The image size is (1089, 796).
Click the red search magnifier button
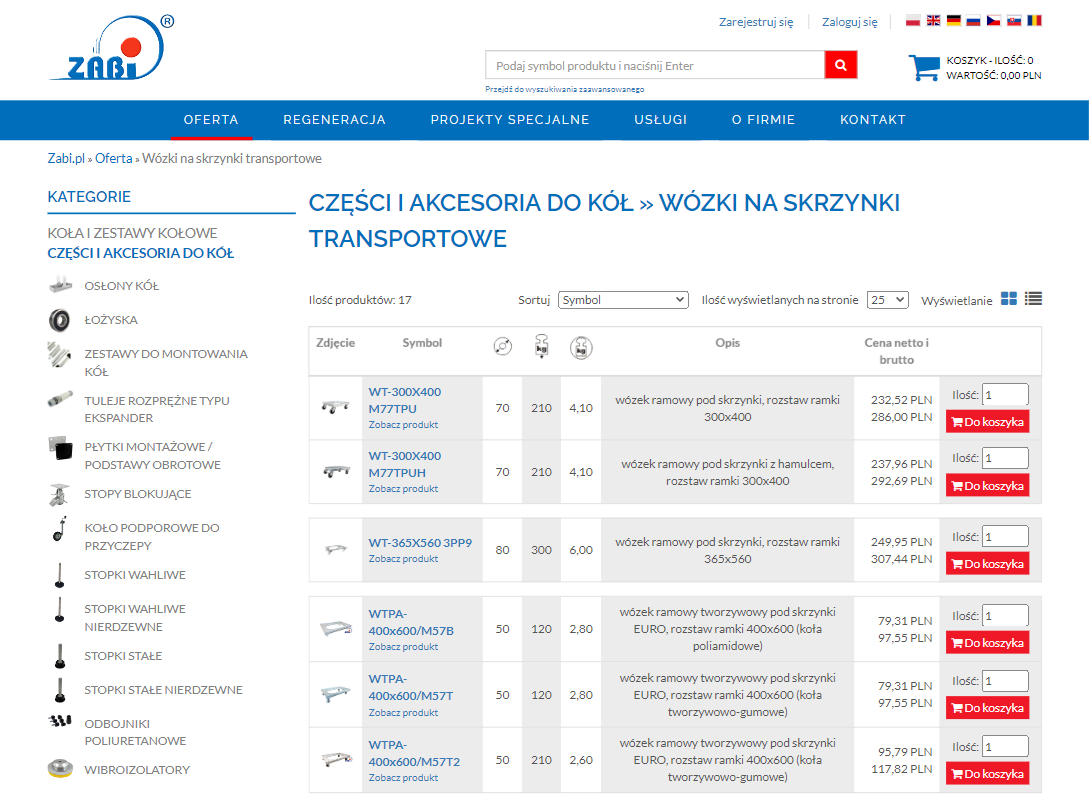(x=840, y=65)
